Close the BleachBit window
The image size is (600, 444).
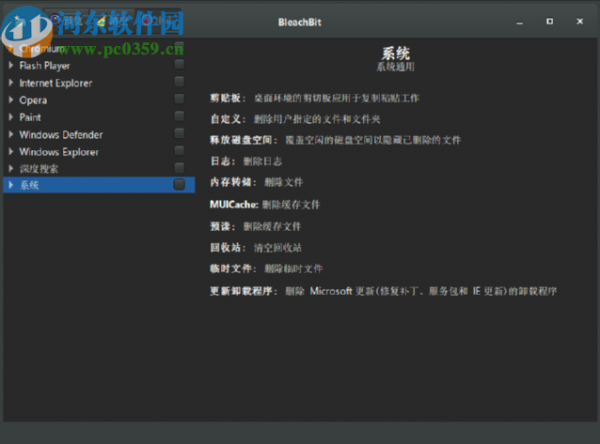(x=580, y=21)
